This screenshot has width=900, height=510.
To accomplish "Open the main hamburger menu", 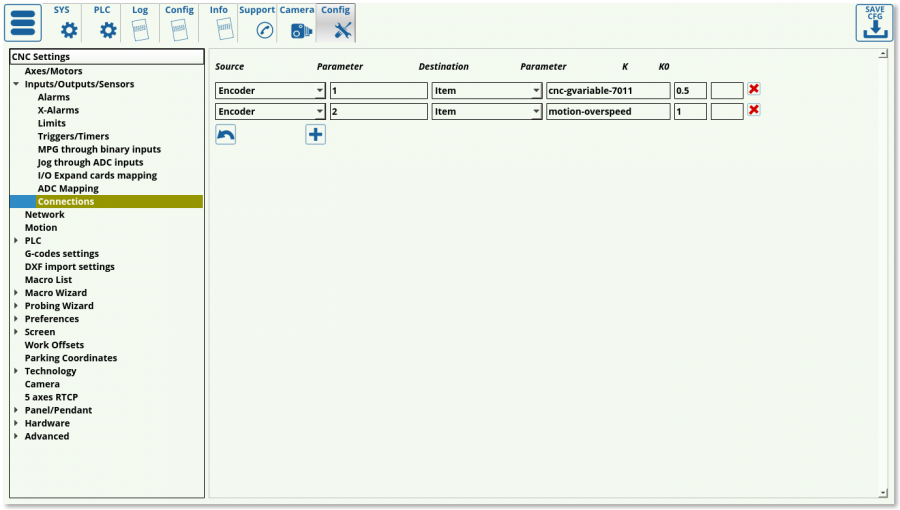I will coord(23,23).
